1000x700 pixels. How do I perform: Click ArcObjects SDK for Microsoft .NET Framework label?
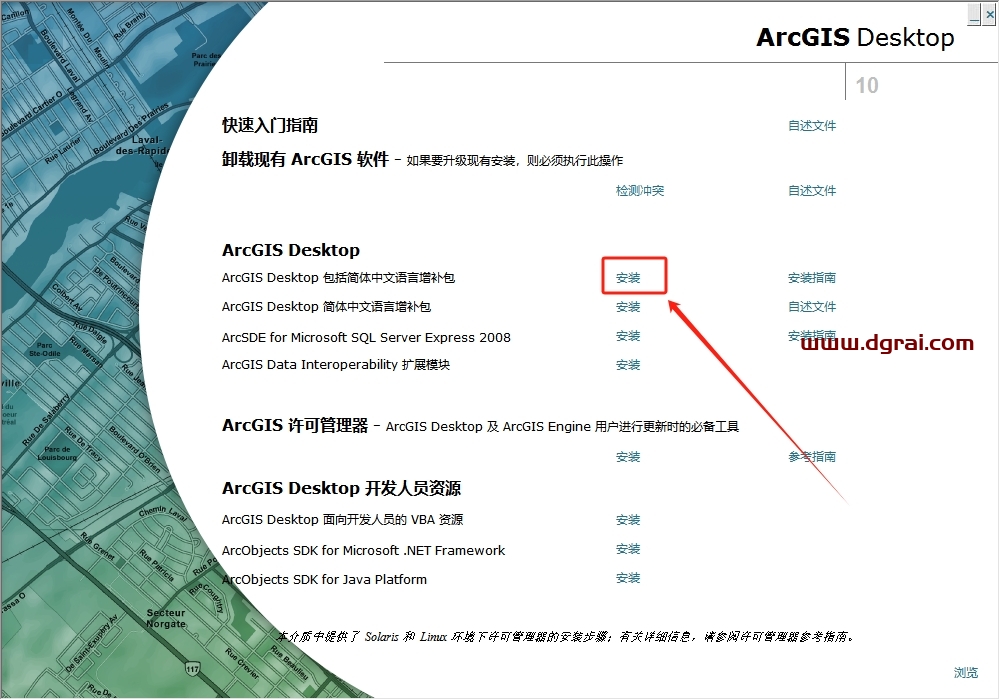[363, 550]
